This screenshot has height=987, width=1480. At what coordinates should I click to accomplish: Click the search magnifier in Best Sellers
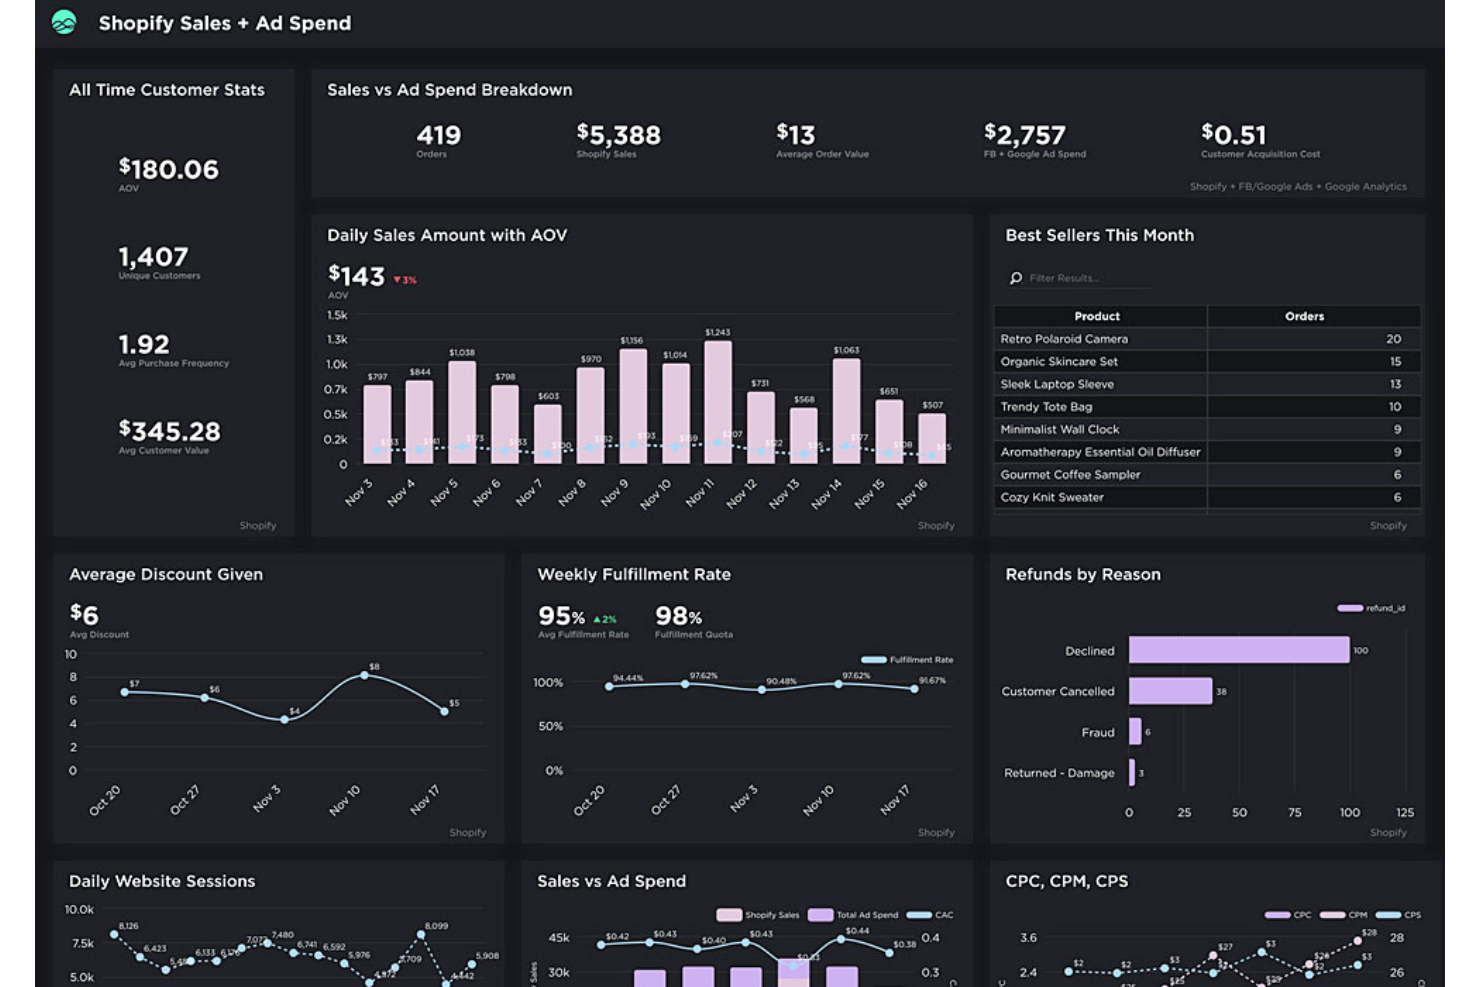(x=1016, y=278)
